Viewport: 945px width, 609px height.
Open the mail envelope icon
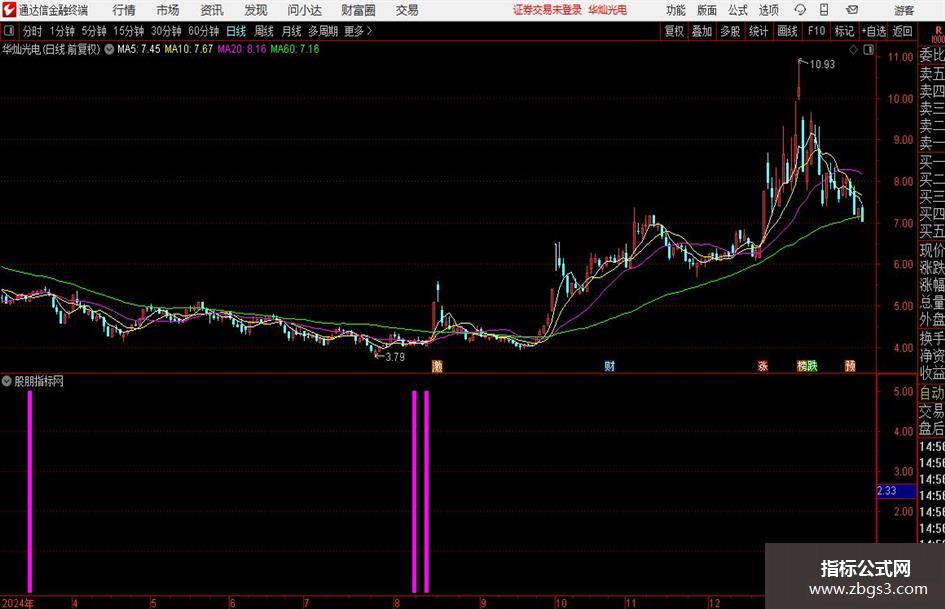(x=852, y=10)
